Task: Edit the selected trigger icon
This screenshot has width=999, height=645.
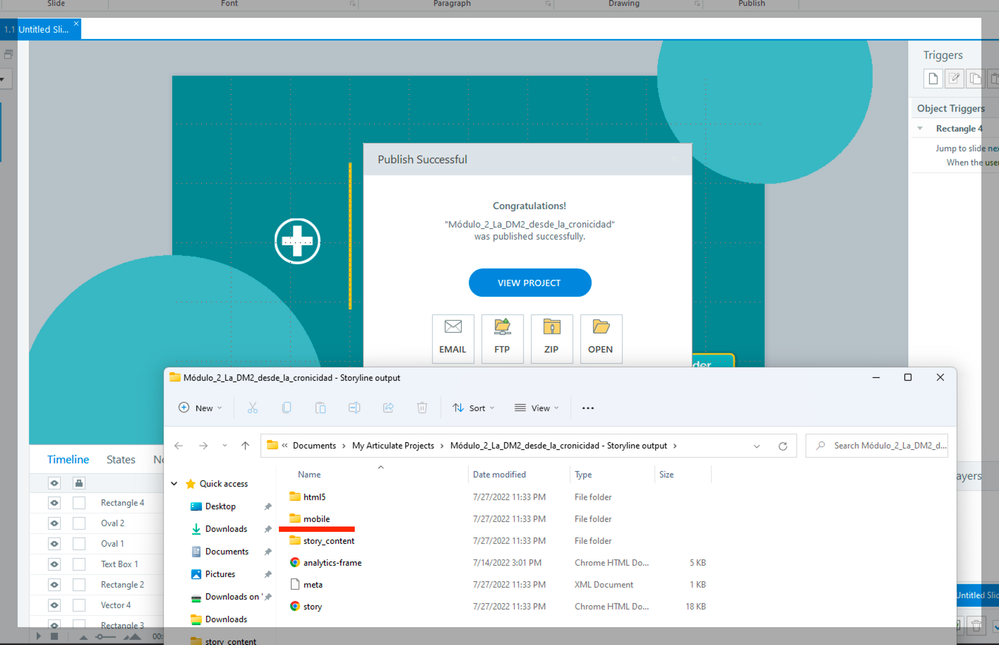Action: tap(954, 78)
